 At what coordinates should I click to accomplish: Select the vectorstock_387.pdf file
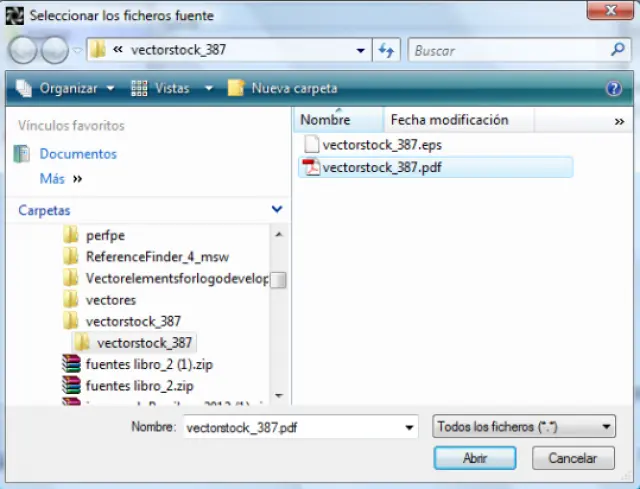(381, 168)
